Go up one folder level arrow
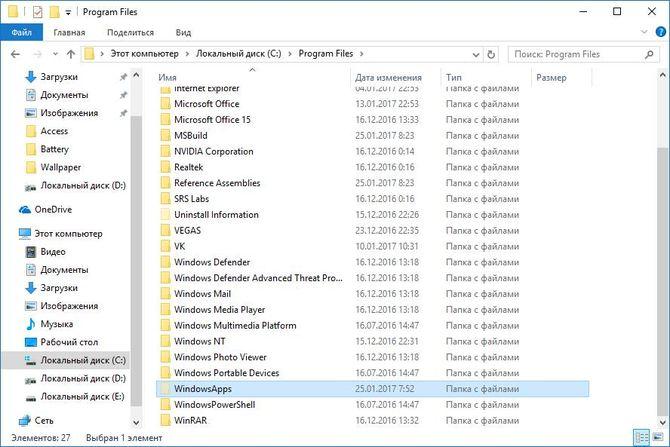 pyautogui.click(x=71, y=54)
